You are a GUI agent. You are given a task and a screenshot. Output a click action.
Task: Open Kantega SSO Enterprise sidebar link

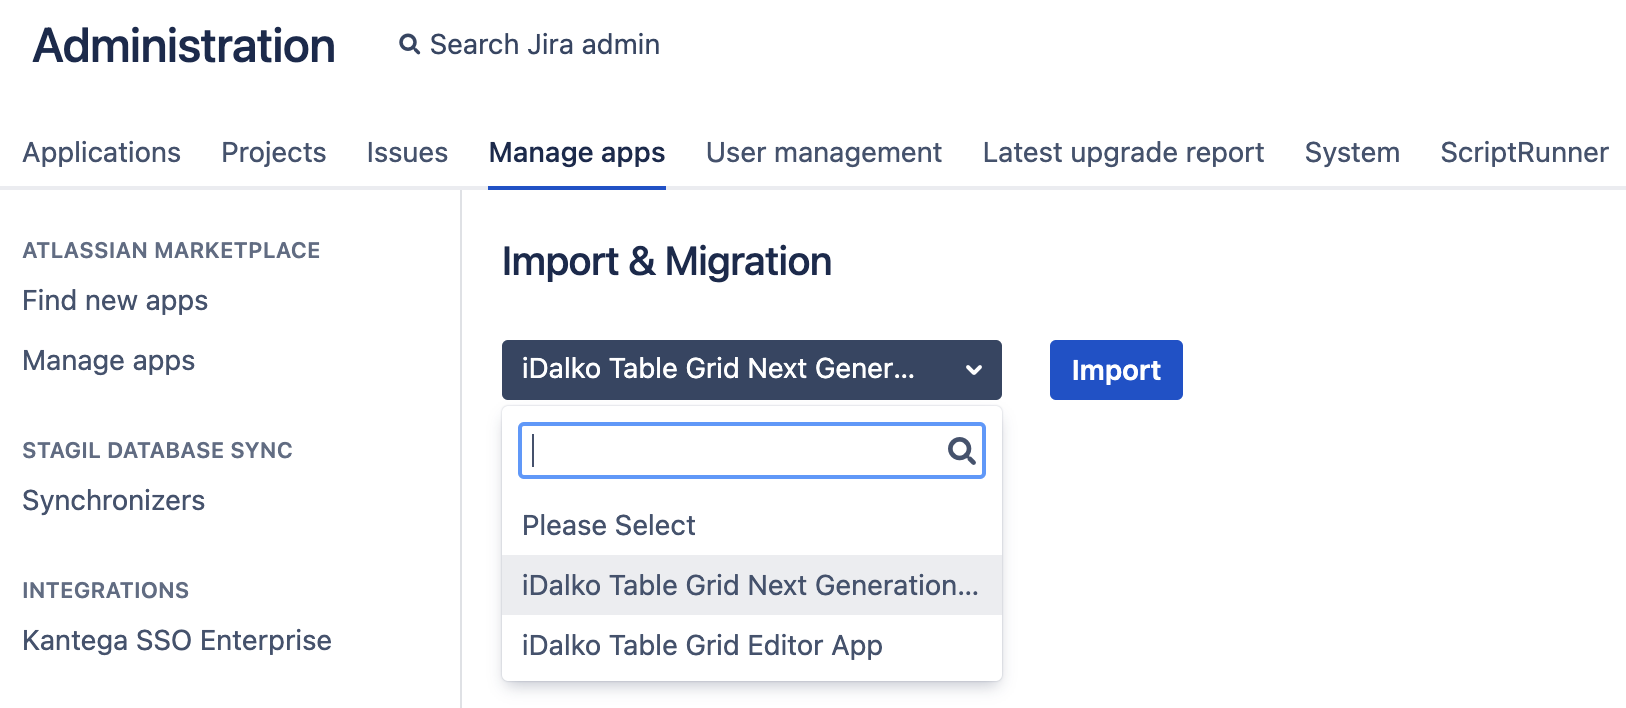coord(177,640)
